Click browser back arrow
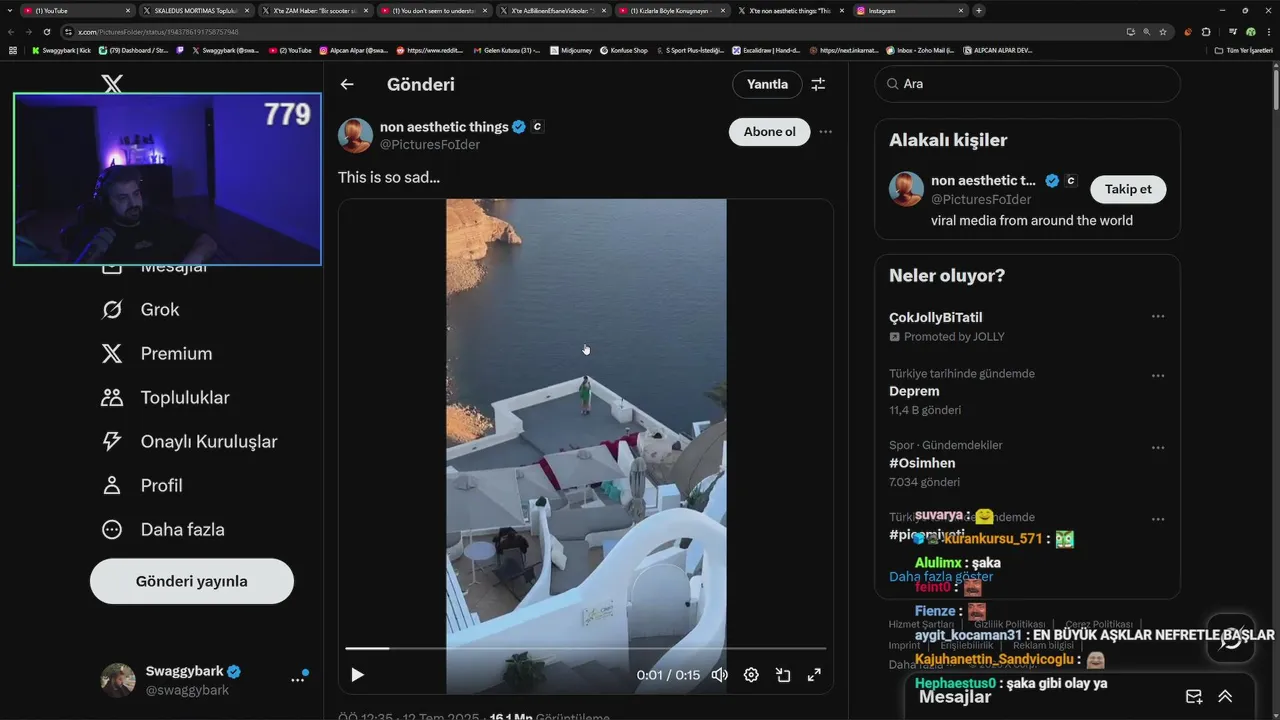Viewport: 1280px width, 720px height. pos(11,32)
